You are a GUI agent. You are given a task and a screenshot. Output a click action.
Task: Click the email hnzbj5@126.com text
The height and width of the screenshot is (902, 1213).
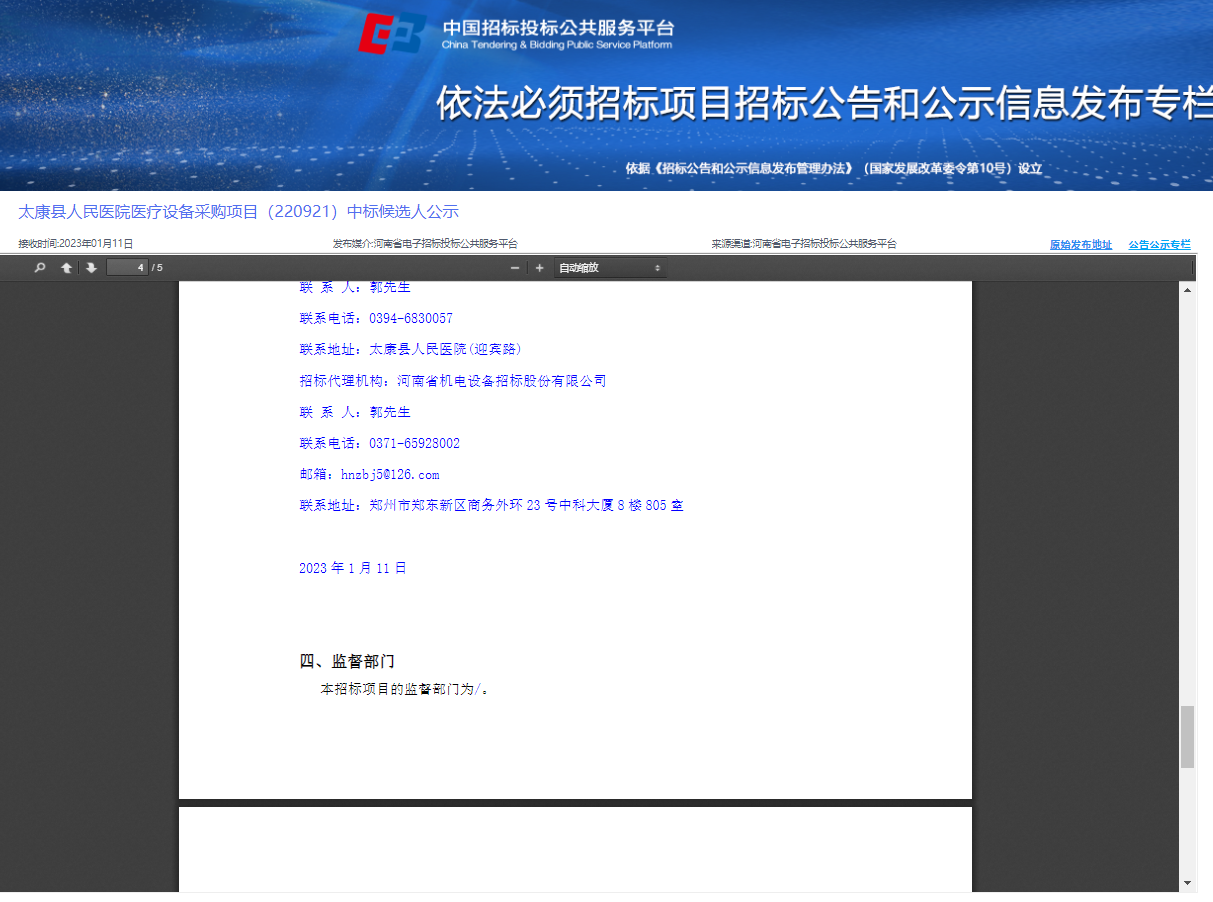click(x=389, y=475)
